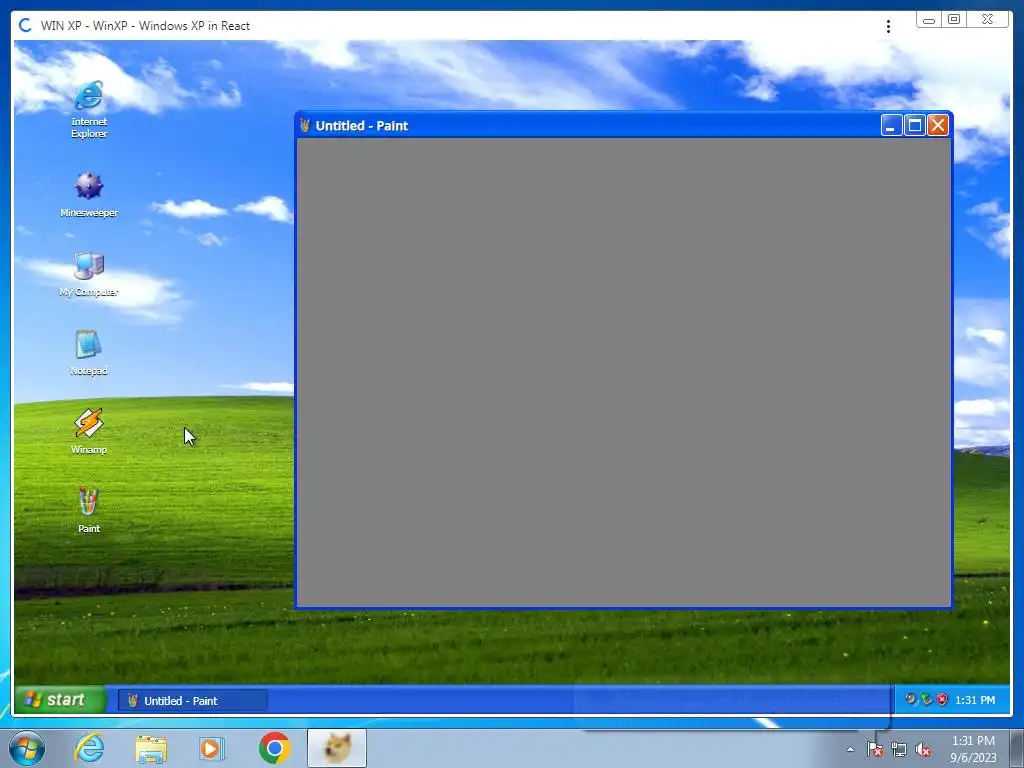The width and height of the screenshot is (1024, 768).
Task: Minimize the WIN XP app window
Action: (x=928, y=20)
